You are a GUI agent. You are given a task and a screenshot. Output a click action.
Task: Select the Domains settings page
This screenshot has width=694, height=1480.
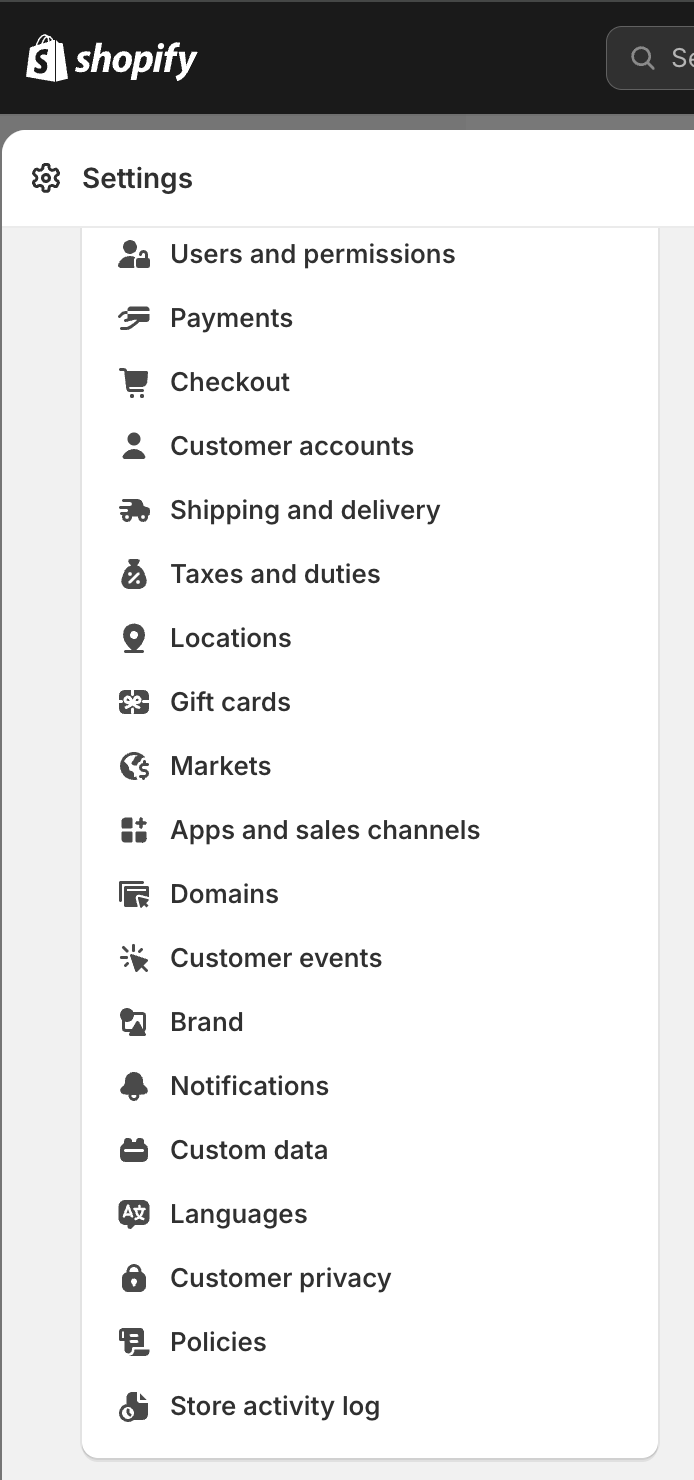click(x=224, y=894)
